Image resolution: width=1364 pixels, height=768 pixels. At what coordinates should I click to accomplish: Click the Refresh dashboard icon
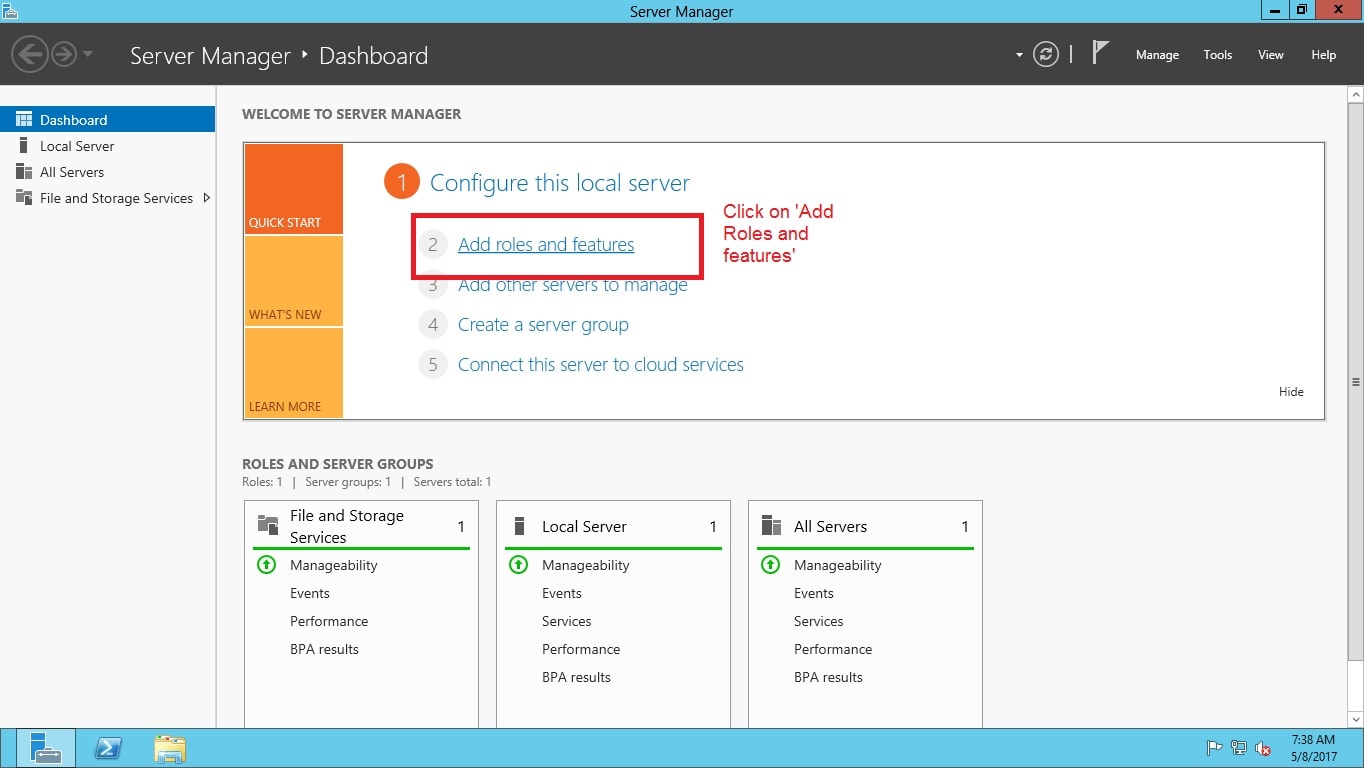point(1046,54)
